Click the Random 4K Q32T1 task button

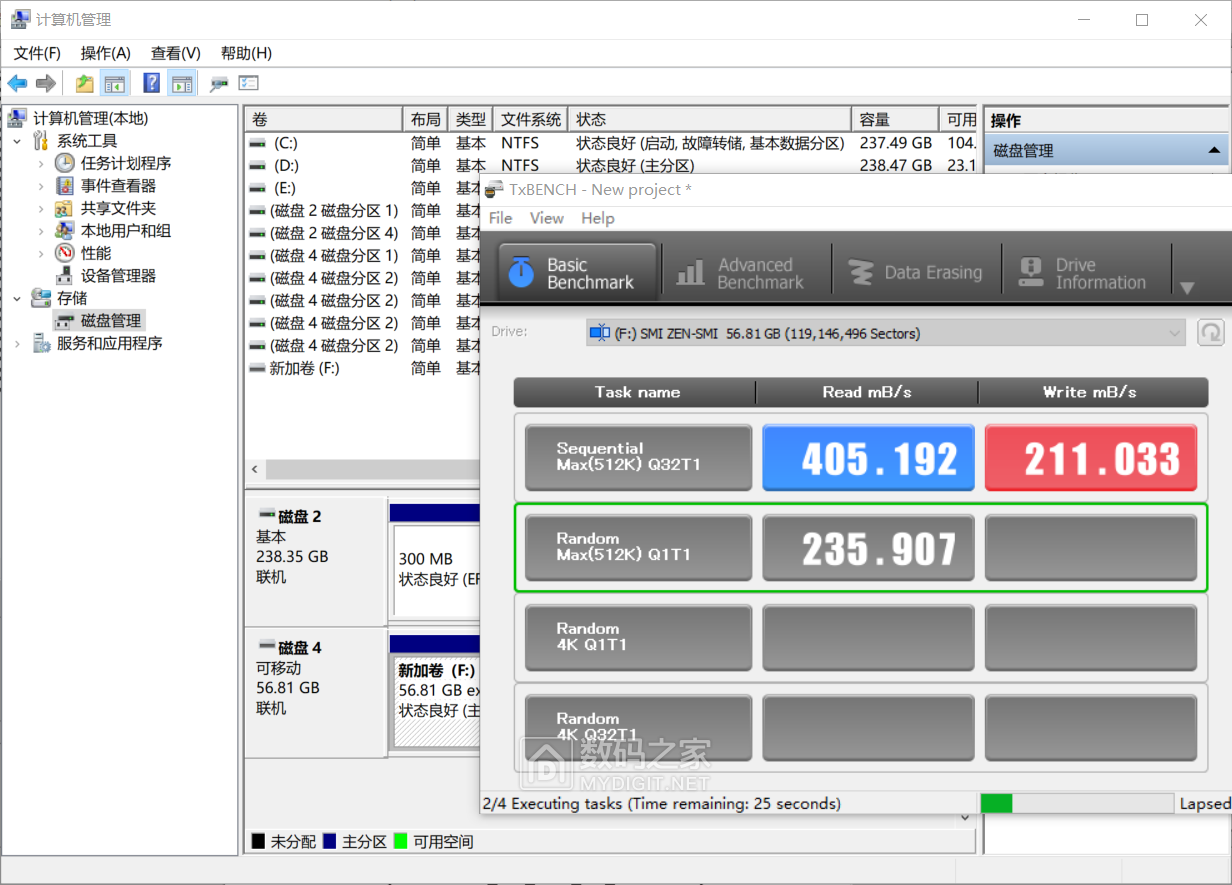(638, 728)
